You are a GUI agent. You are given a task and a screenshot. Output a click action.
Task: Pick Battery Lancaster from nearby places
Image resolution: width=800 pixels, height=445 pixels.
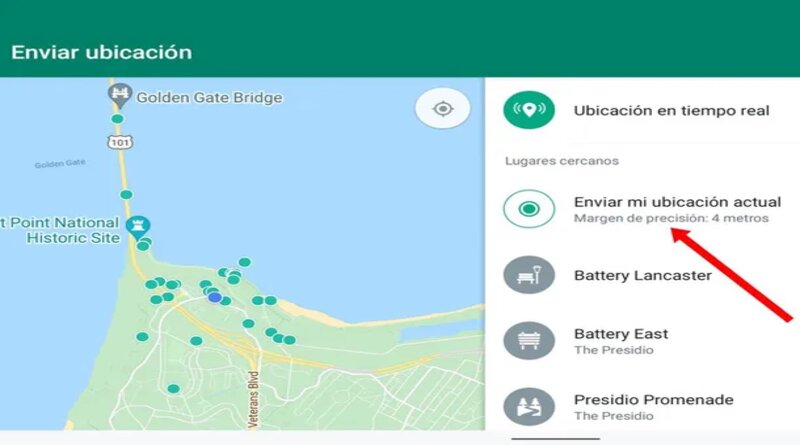coord(642,275)
